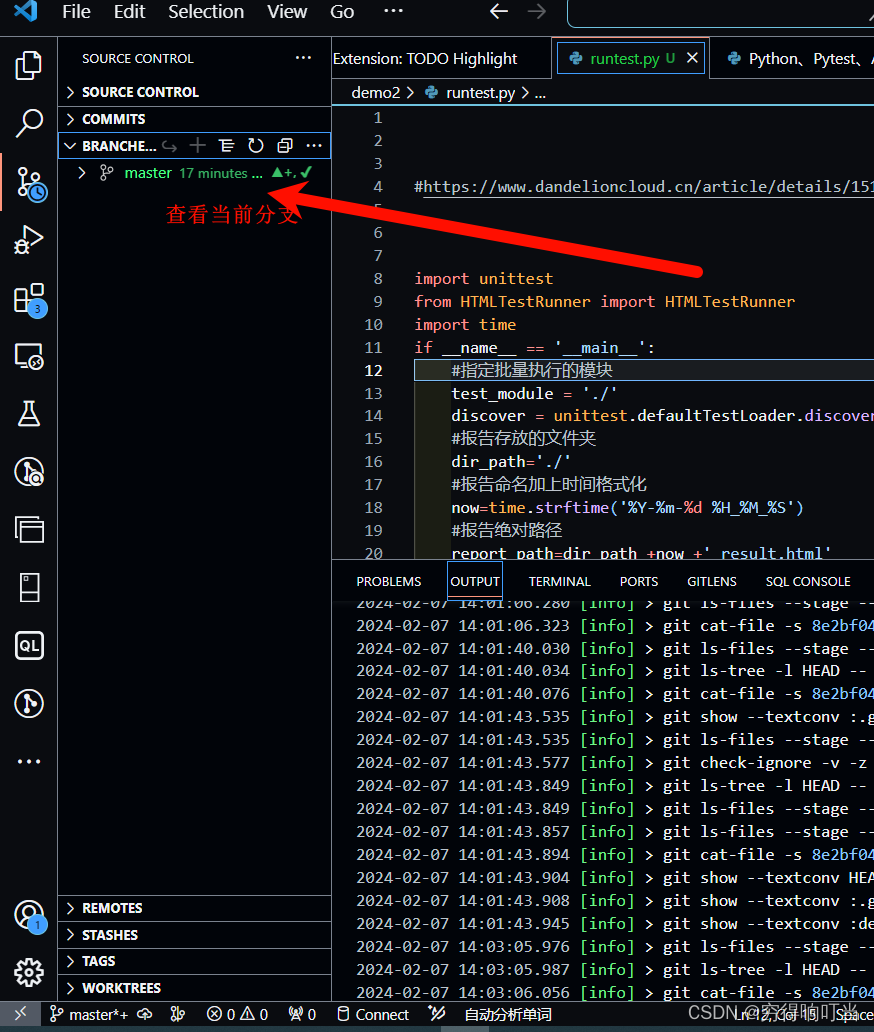Open demo2 in the breadcrumb path
The height and width of the screenshot is (1032, 874).
[376, 92]
